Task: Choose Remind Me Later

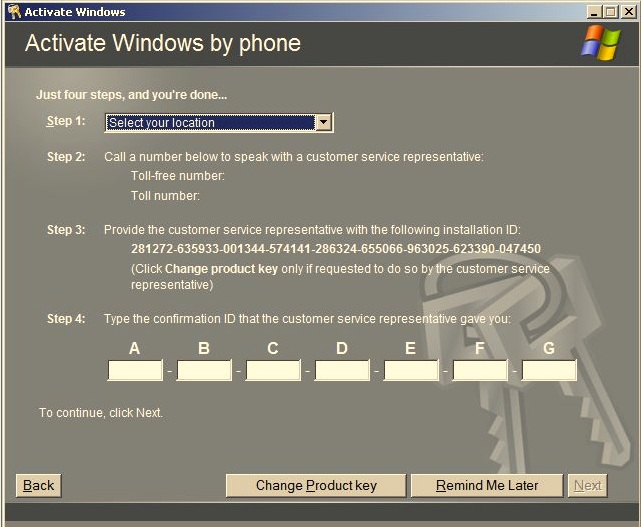Action: click(486, 486)
